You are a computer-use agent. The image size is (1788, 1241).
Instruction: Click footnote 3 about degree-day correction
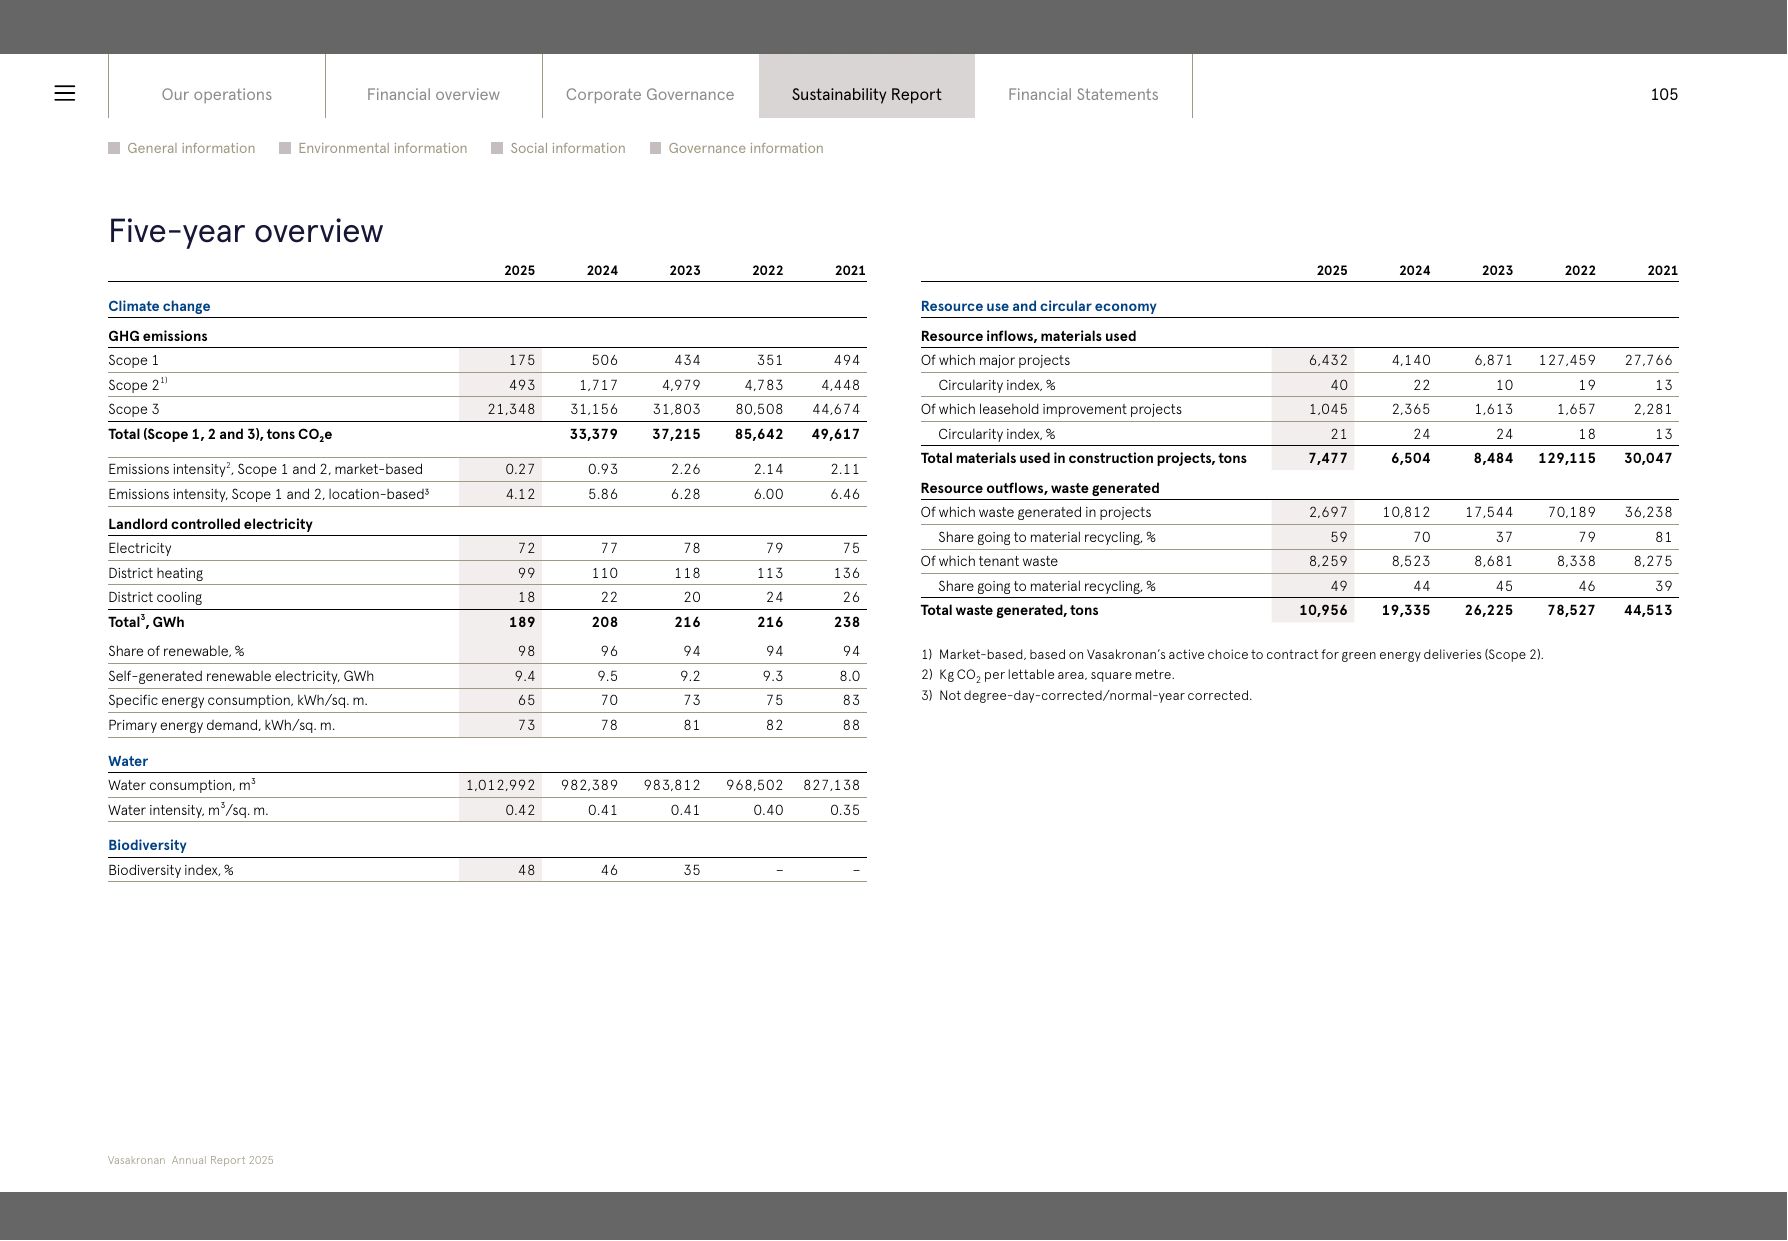[x=1086, y=695]
